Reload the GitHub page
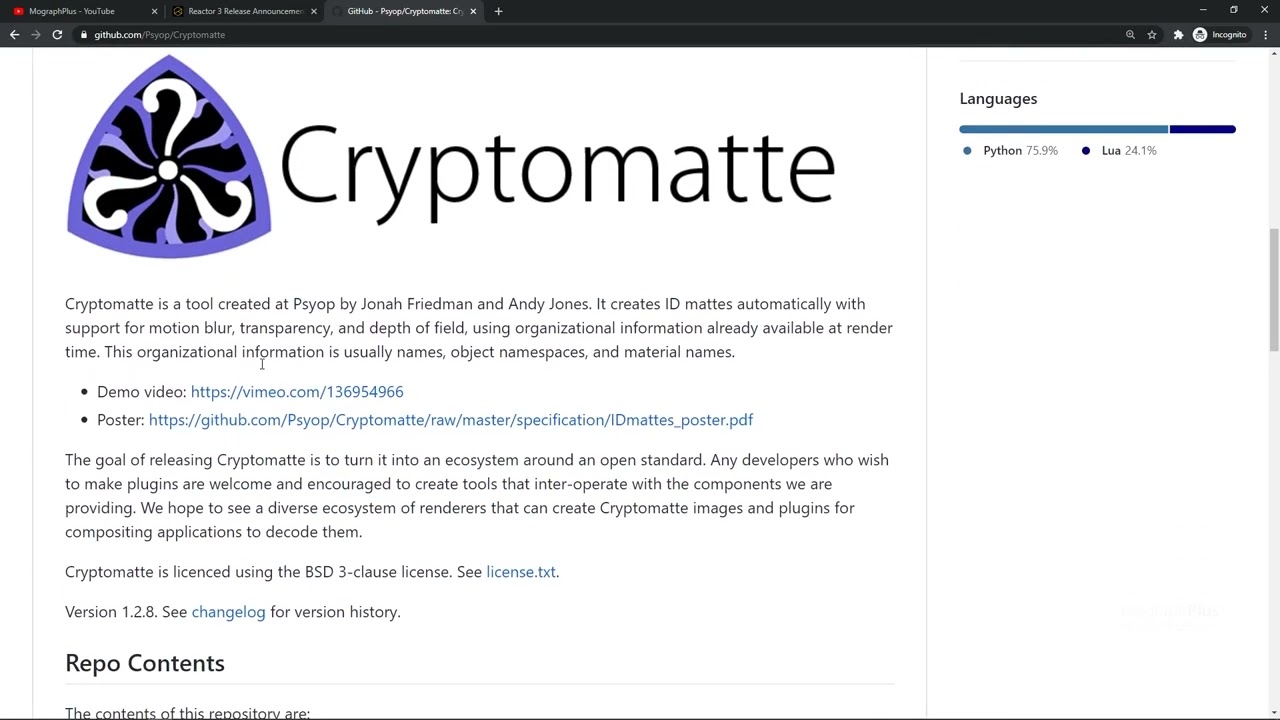Image resolution: width=1280 pixels, height=720 pixels. coord(57,35)
